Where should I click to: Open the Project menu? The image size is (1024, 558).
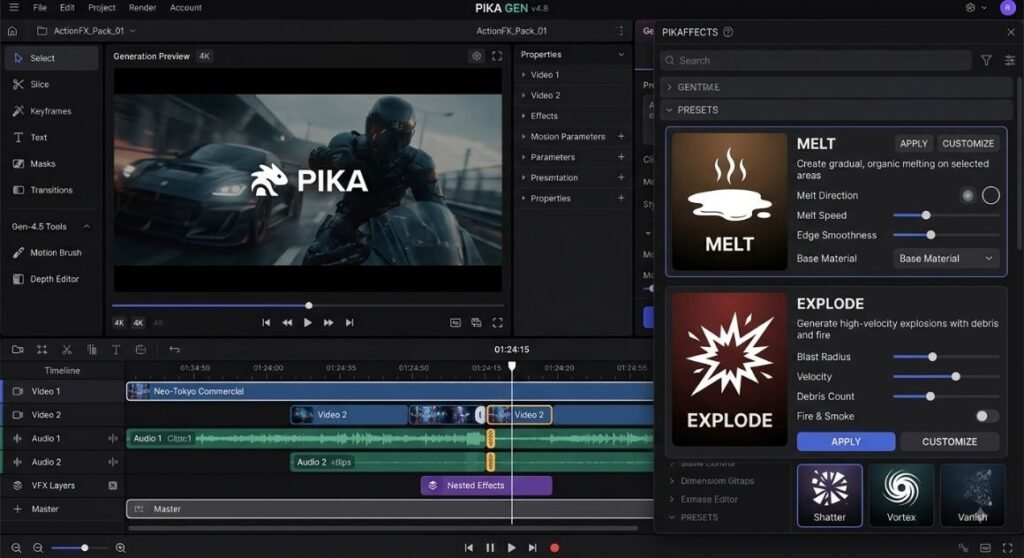pyautogui.click(x=102, y=8)
